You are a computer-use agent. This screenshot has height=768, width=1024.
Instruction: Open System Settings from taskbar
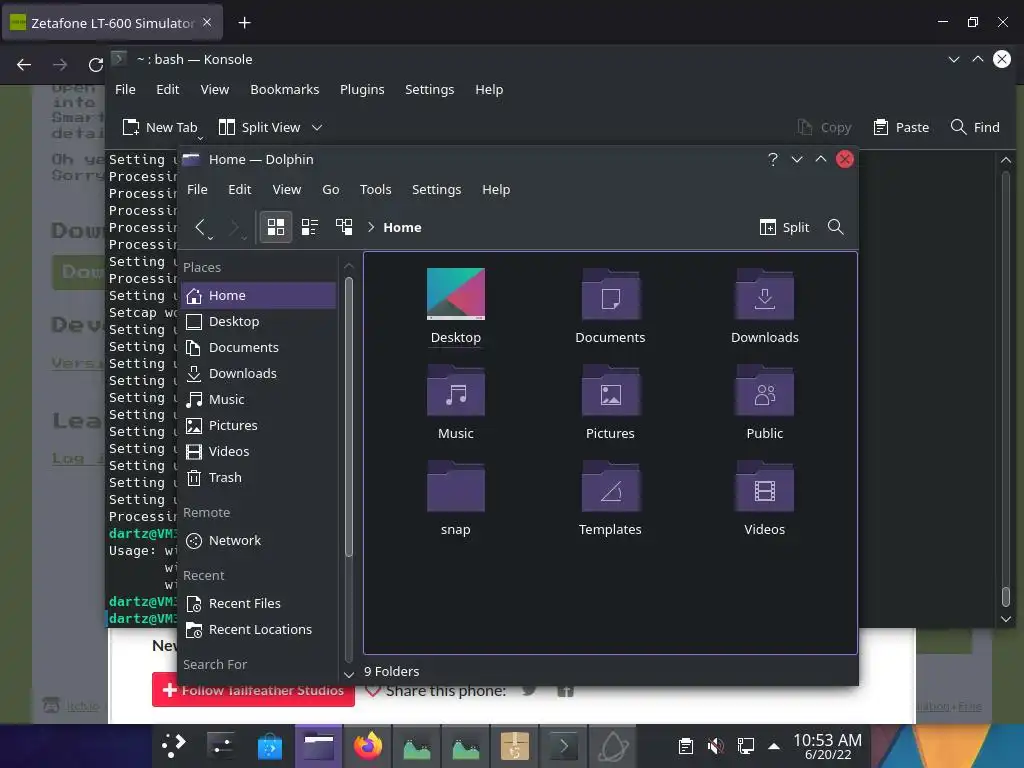coord(221,746)
